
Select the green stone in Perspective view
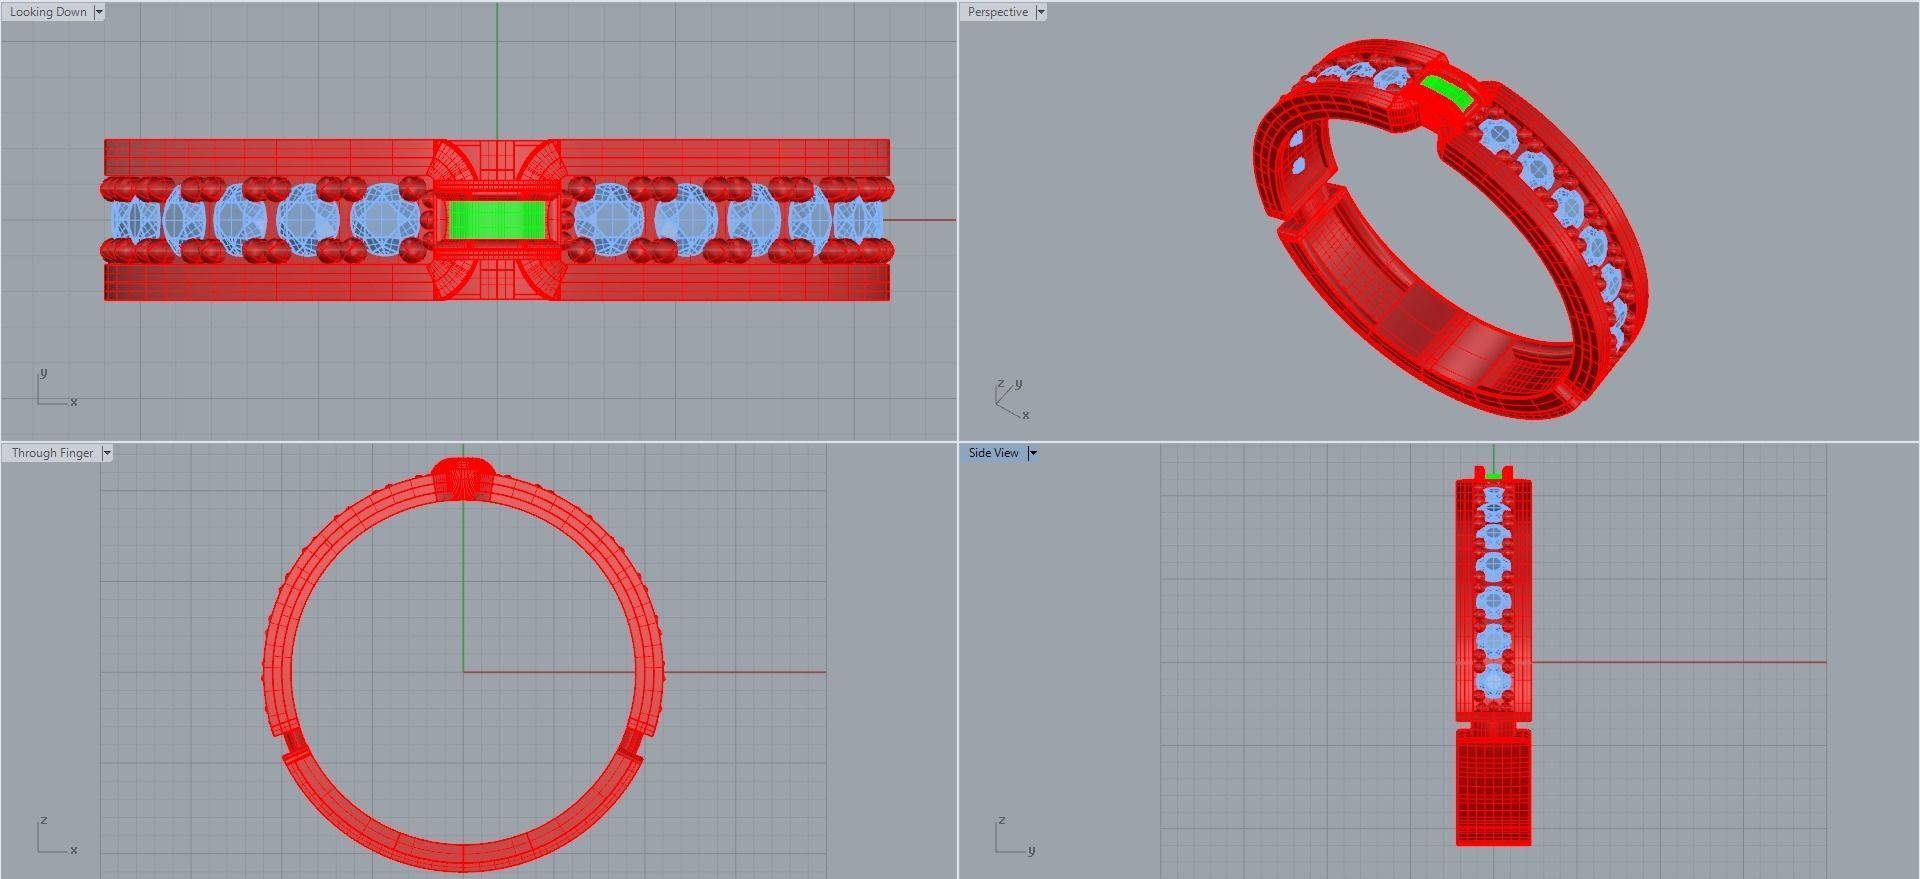[x=1447, y=93]
